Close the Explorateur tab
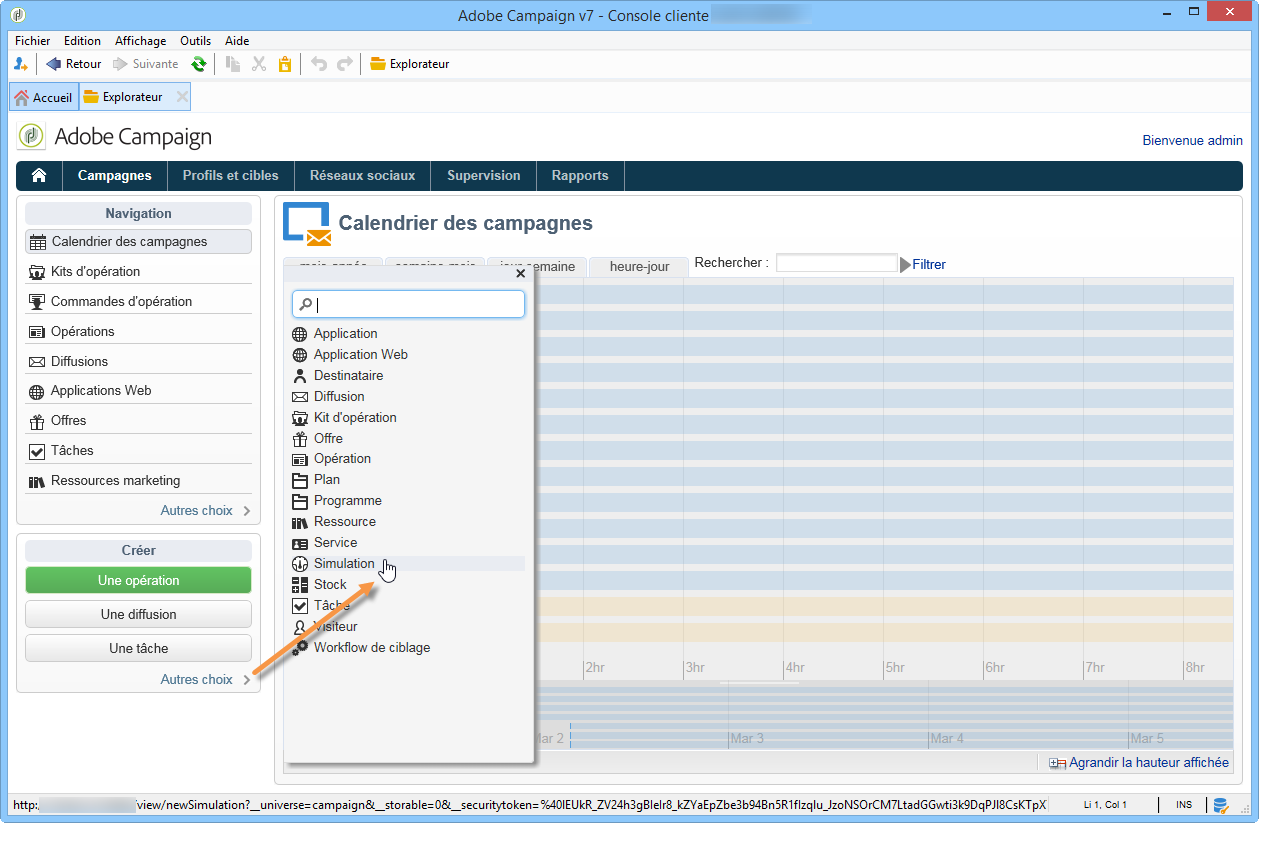Screen dimensions: 1288x848 (181, 97)
